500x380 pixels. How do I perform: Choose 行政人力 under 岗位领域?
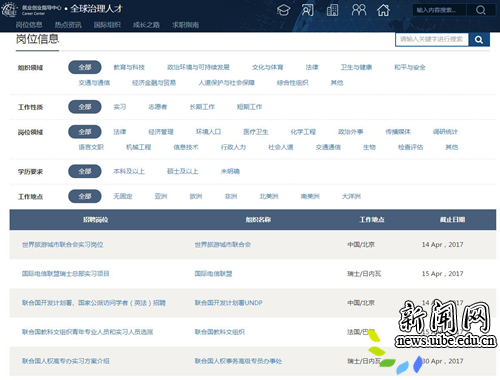[x=233, y=147]
